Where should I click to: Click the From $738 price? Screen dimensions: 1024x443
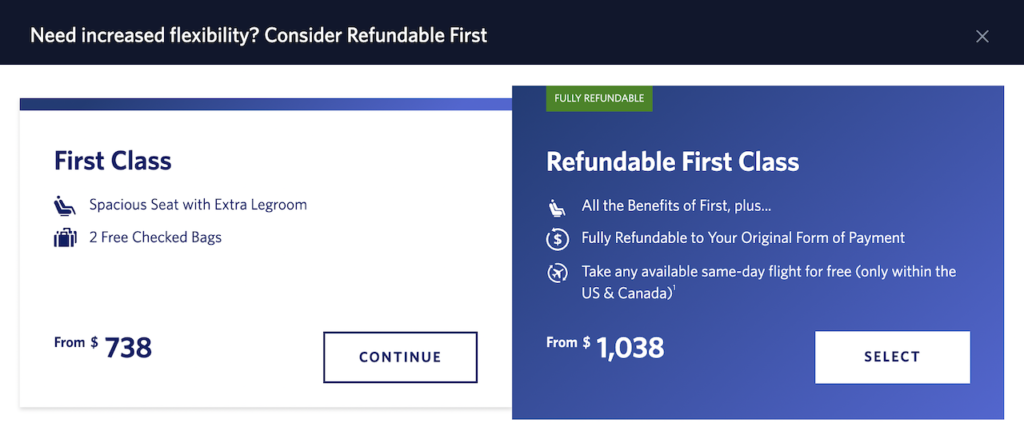pos(103,347)
